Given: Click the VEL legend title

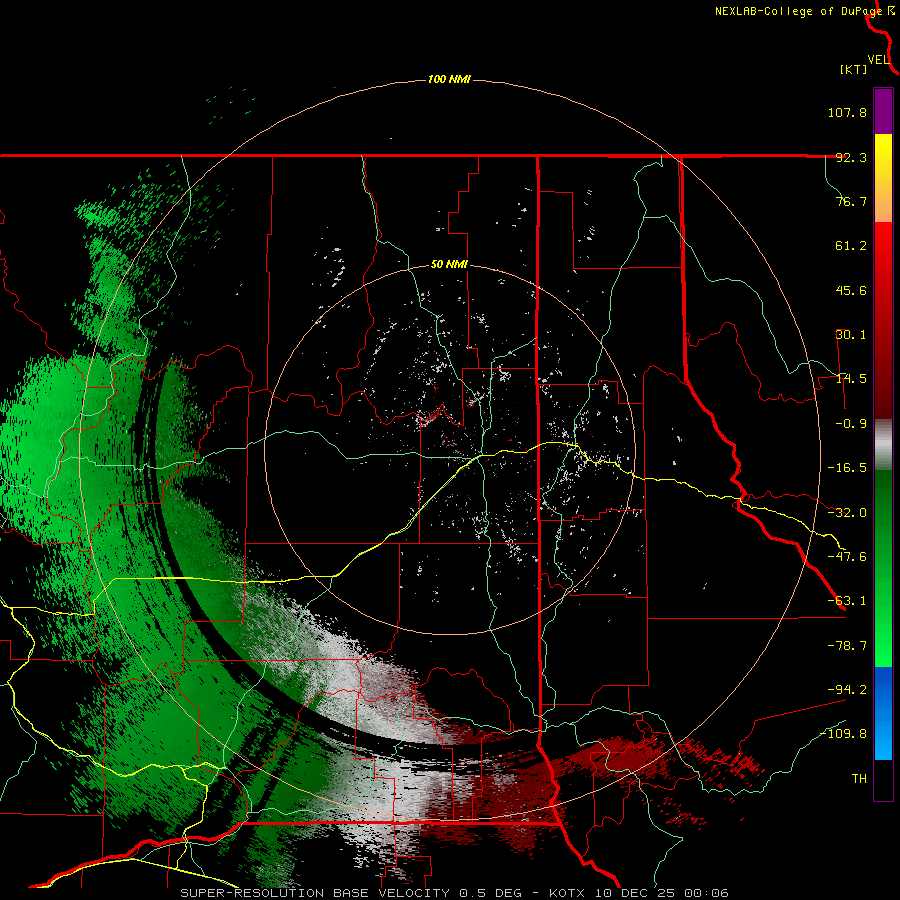Looking at the screenshot, I should (878, 60).
